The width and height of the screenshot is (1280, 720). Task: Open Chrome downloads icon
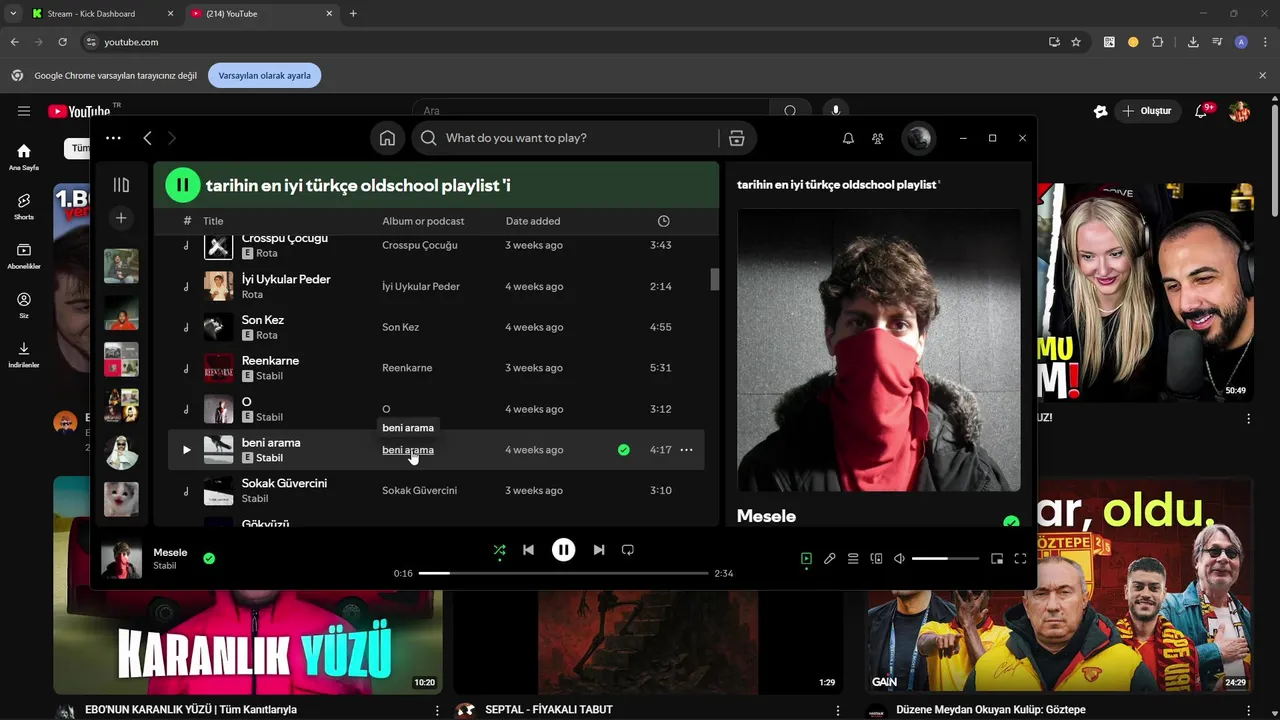(1193, 42)
